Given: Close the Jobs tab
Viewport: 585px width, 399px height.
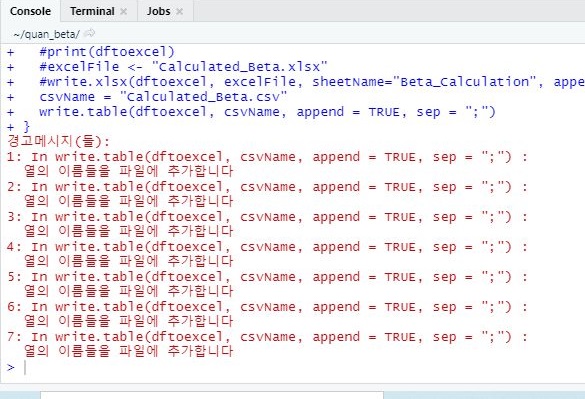Looking at the screenshot, I should point(179,12).
